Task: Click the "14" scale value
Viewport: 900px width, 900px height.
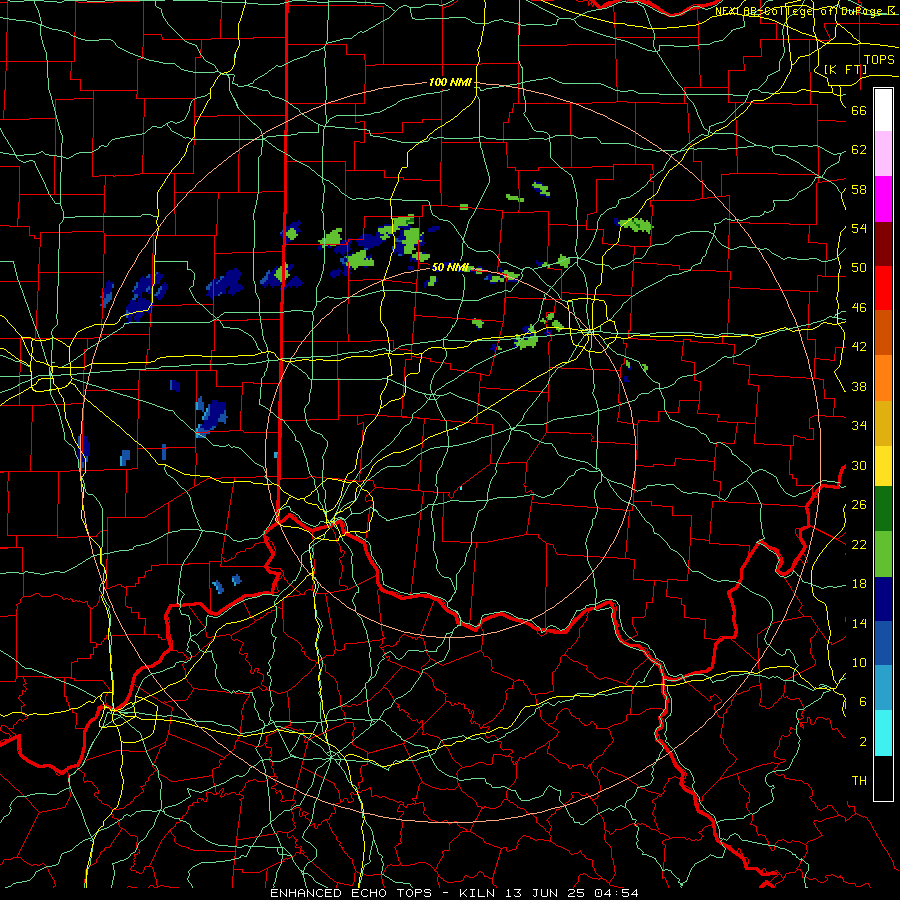Action: [859, 623]
